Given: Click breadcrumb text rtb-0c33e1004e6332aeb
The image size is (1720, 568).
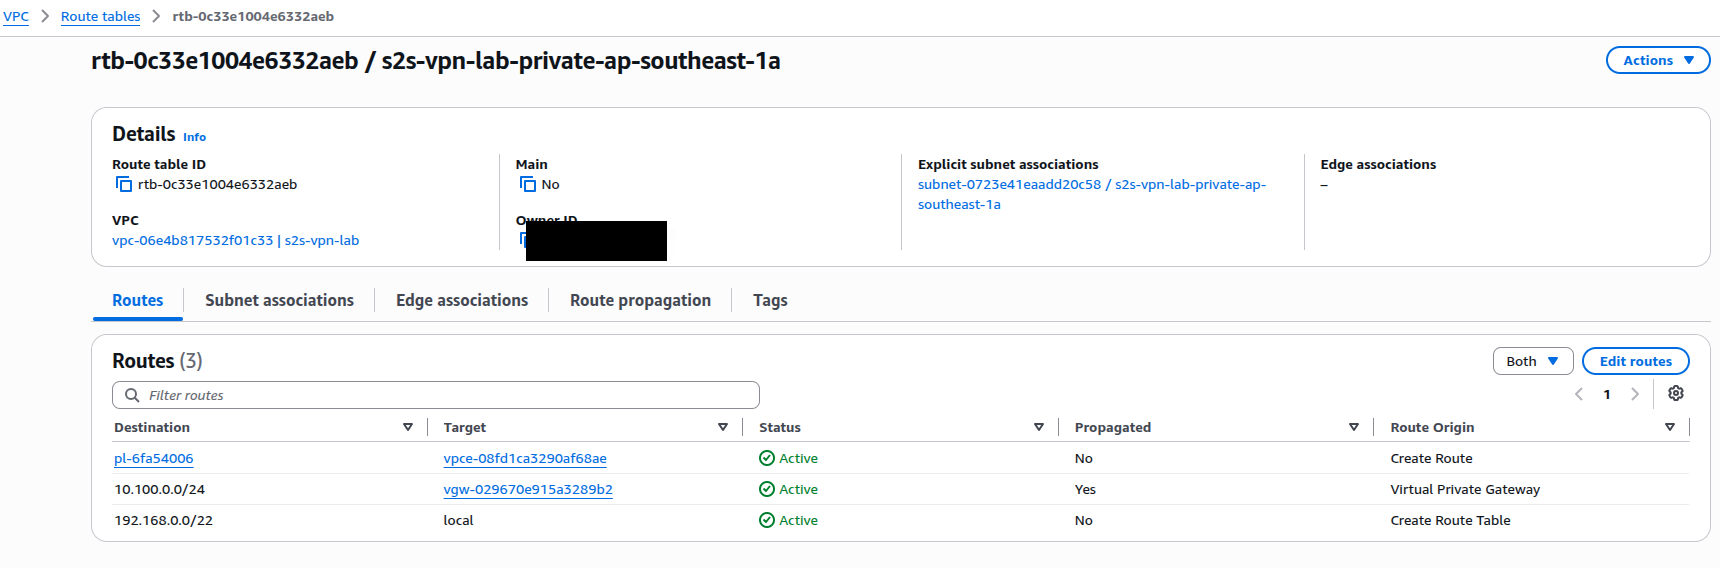Looking at the screenshot, I should pyautogui.click(x=253, y=16).
